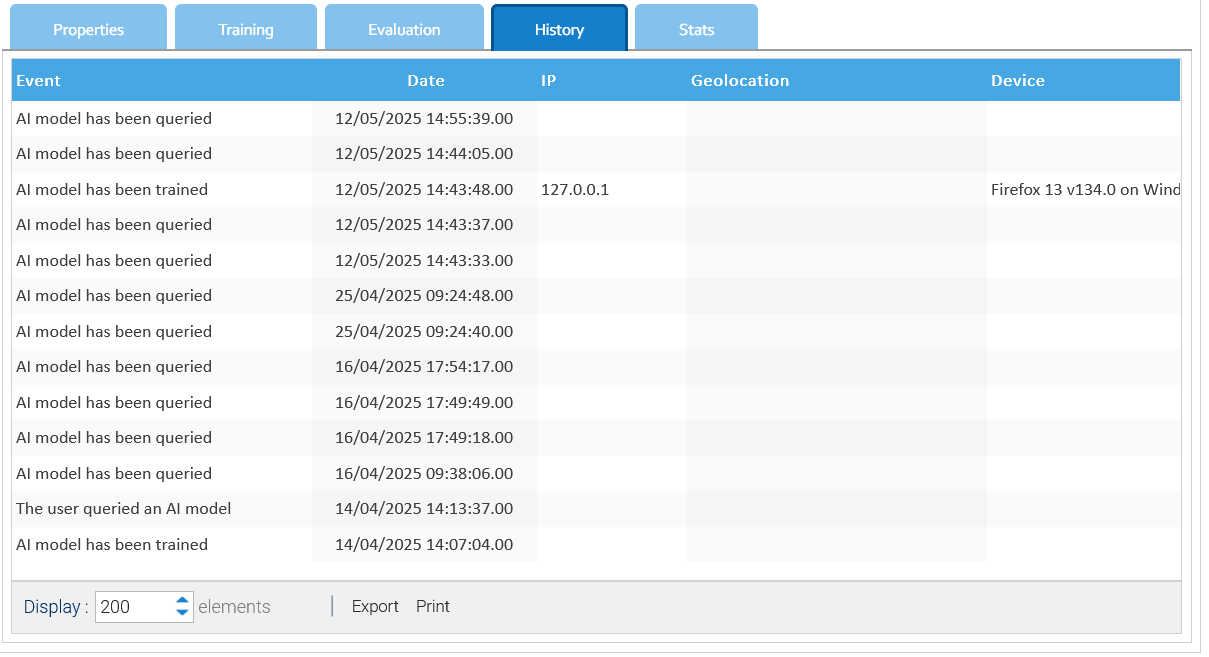1209x657 pixels.
Task: Select the date 16/04/2025 17:49:18.00
Action: 424,438
